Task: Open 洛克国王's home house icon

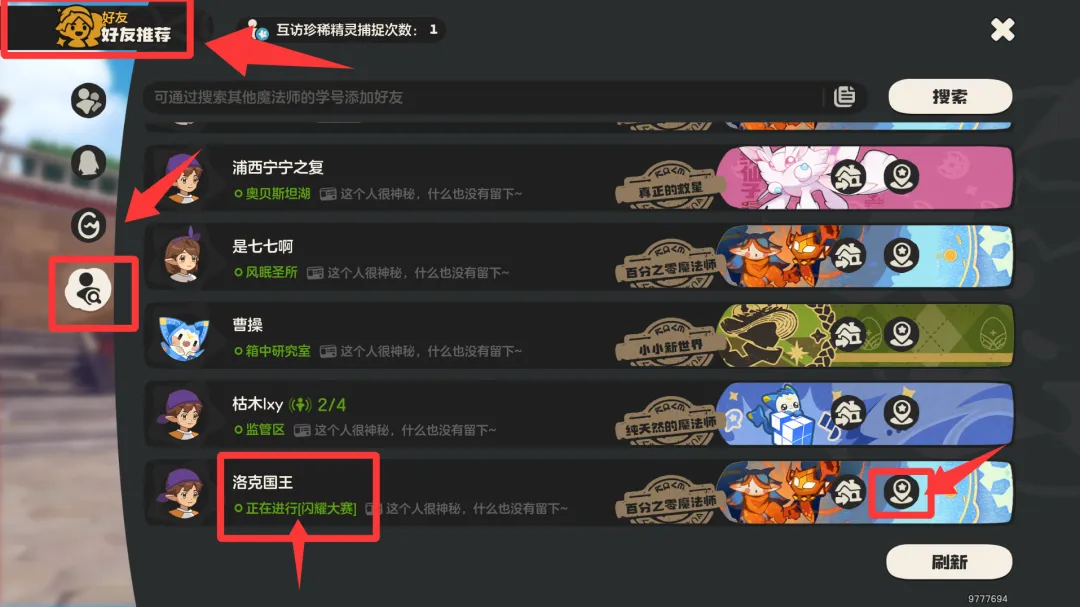Action: tap(849, 492)
